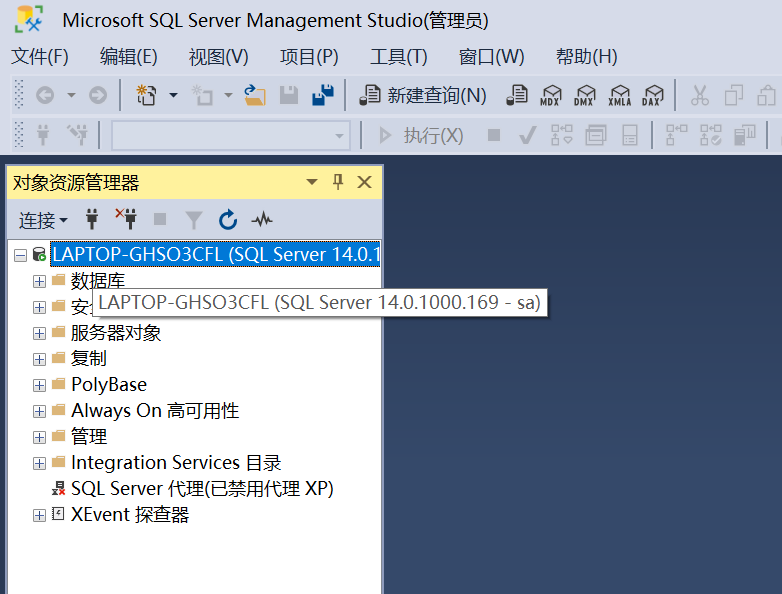Viewport: 782px width, 594px height.
Task: Refresh Object Explorer with circular arrow
Action: click(228, 220)
